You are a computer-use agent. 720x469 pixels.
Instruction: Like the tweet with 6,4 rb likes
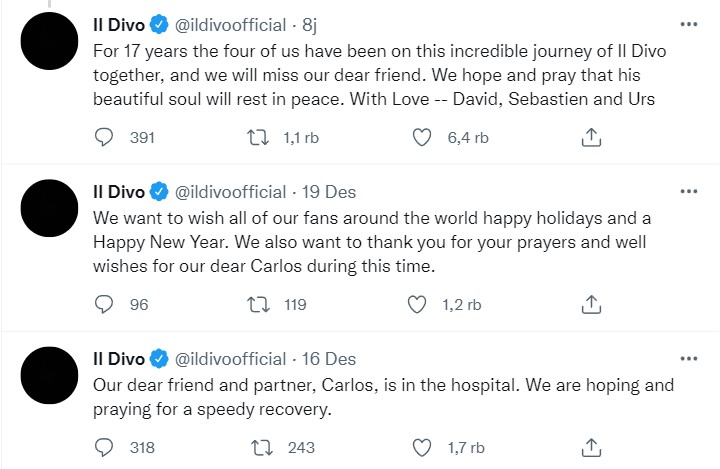tap(423, 138)
